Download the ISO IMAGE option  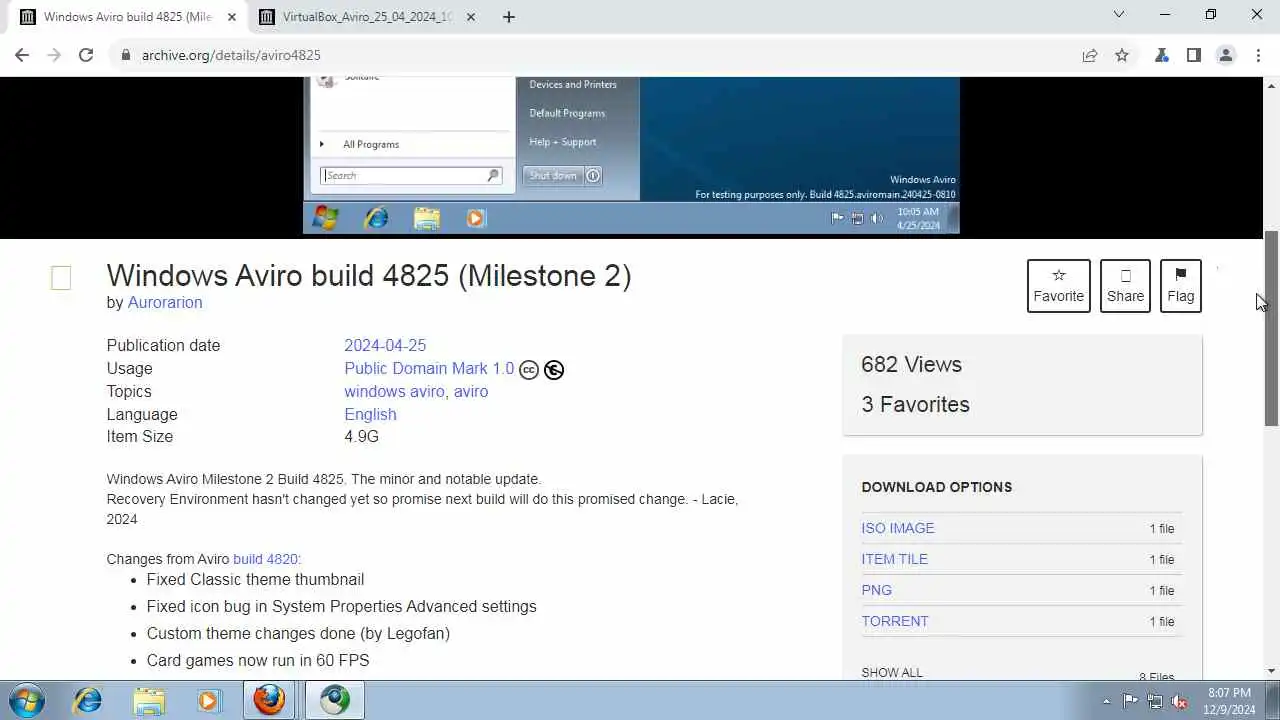click(x=898, y=528)
